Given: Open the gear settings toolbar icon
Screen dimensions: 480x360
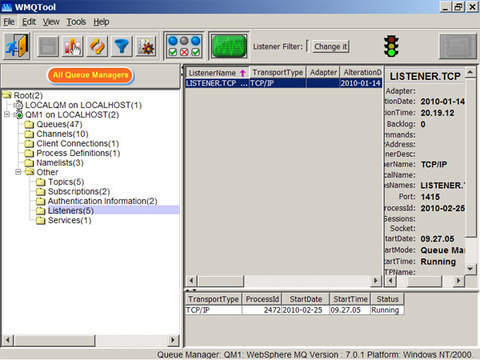Looking at the screenshot, I should (x=146, y=46).
